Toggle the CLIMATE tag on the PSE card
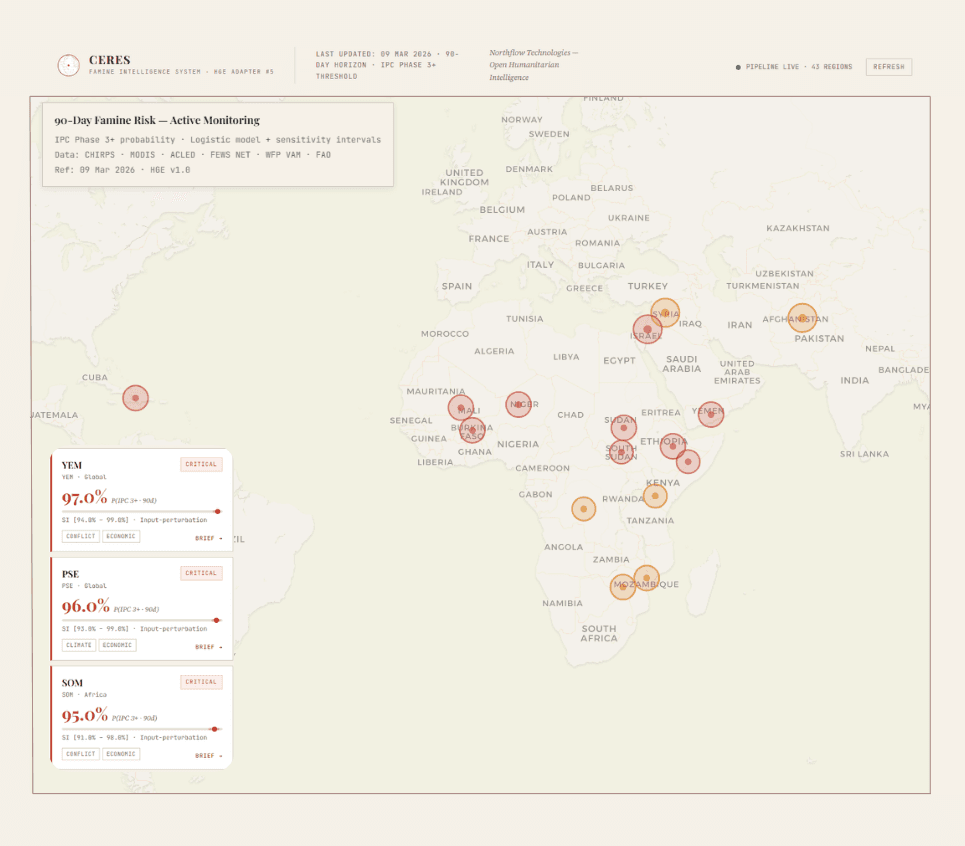This screenshot has height=846, width=965. [79, 645]
